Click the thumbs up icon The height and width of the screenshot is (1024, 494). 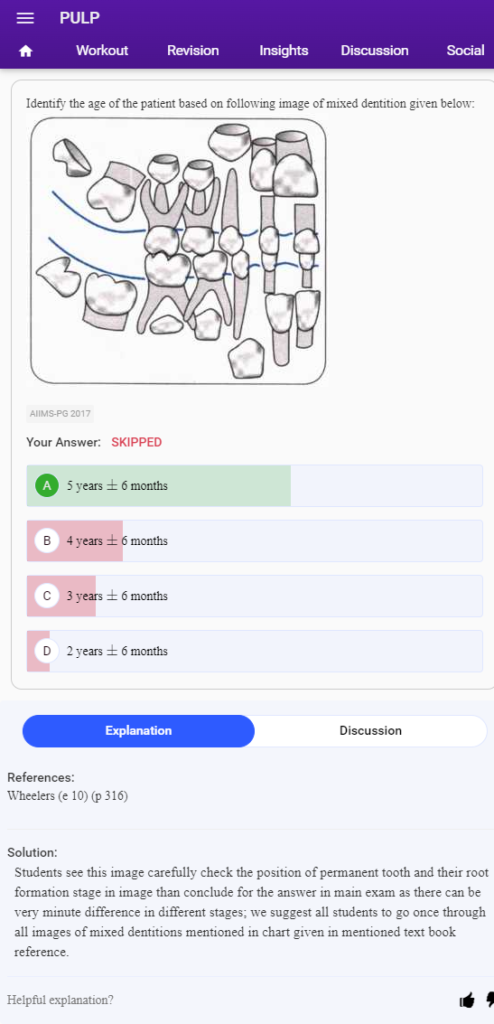click(467, 999)
